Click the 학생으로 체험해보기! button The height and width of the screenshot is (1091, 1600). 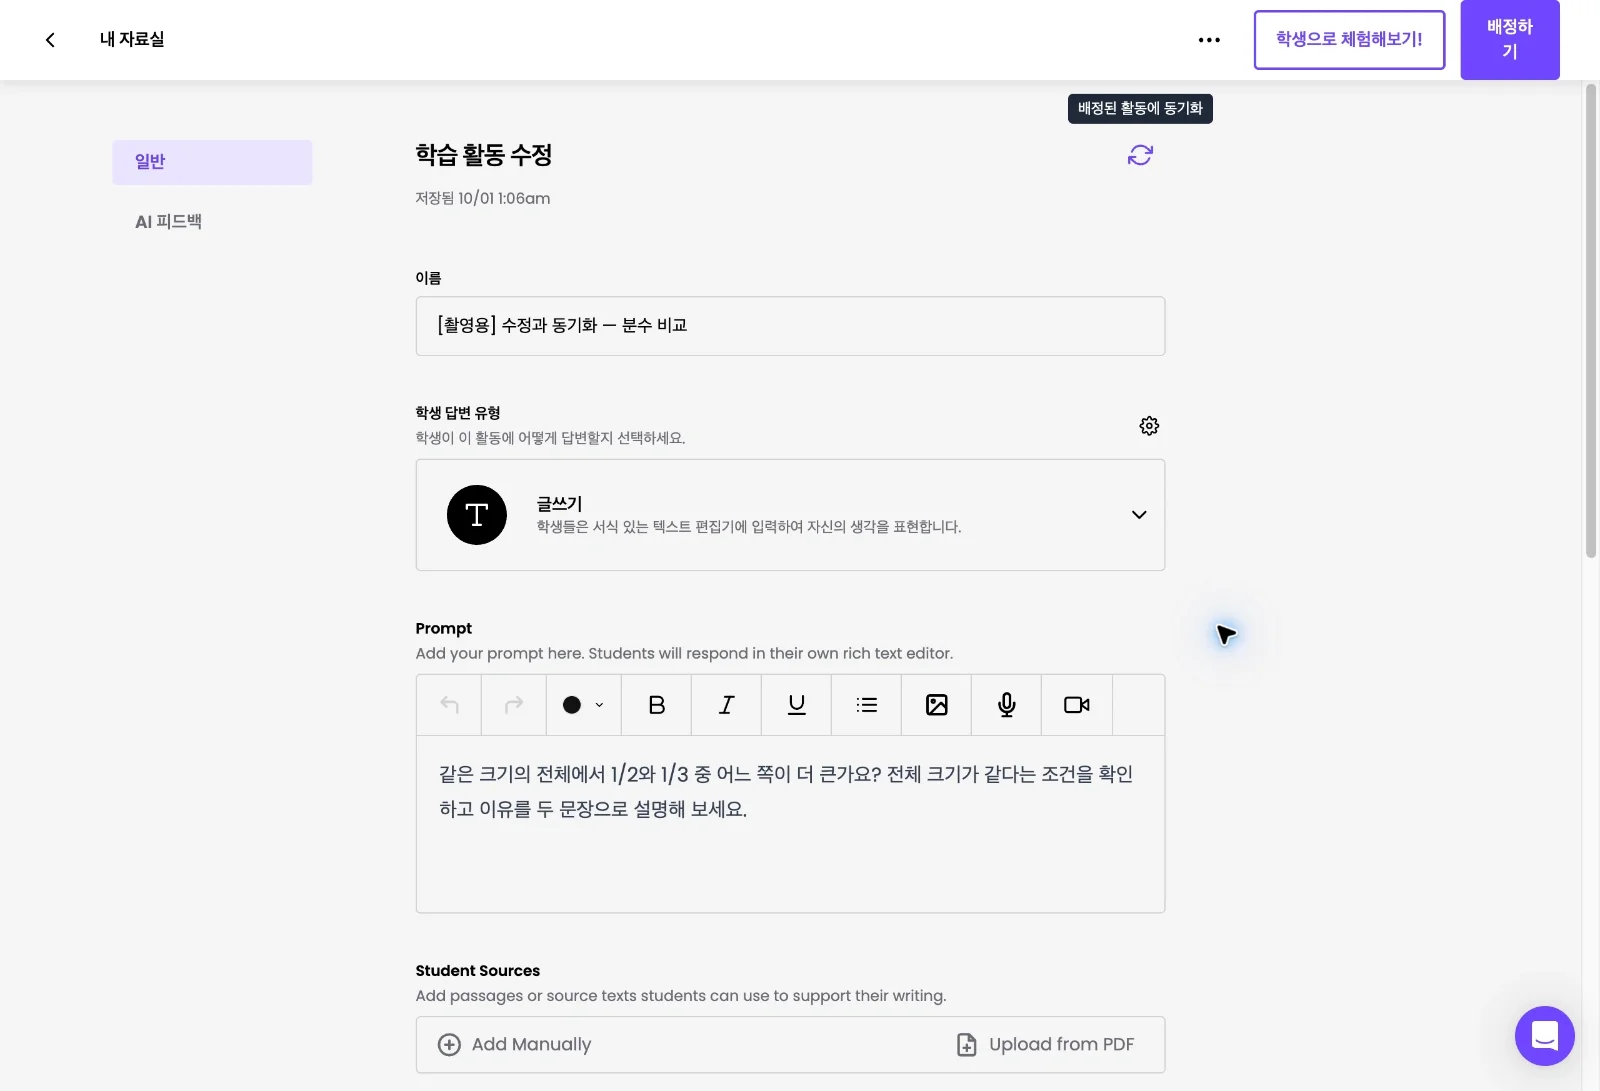click(x=1349, y=40)
